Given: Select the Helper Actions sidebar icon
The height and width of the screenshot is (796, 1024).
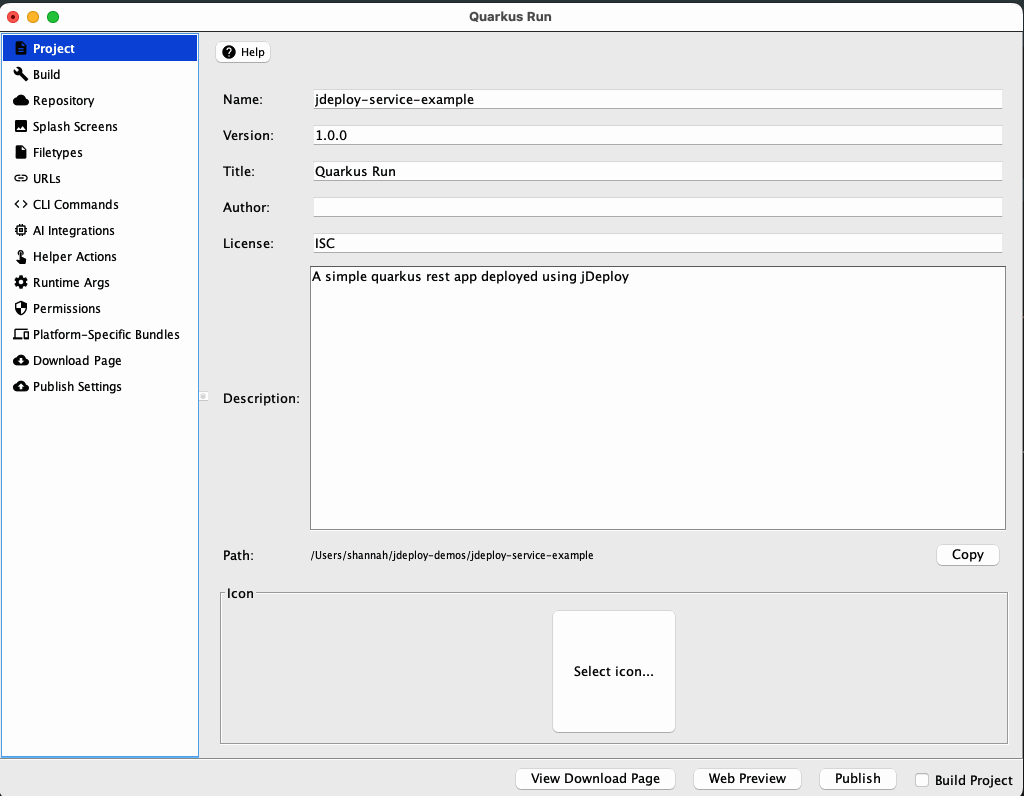Looking at the screenshot, I should pos(22,256).
